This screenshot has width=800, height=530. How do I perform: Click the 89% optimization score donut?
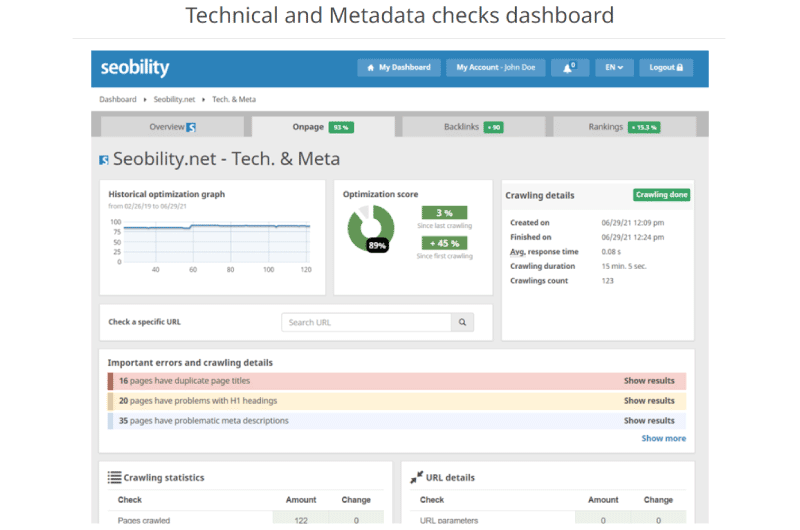(x=371, y=228)
